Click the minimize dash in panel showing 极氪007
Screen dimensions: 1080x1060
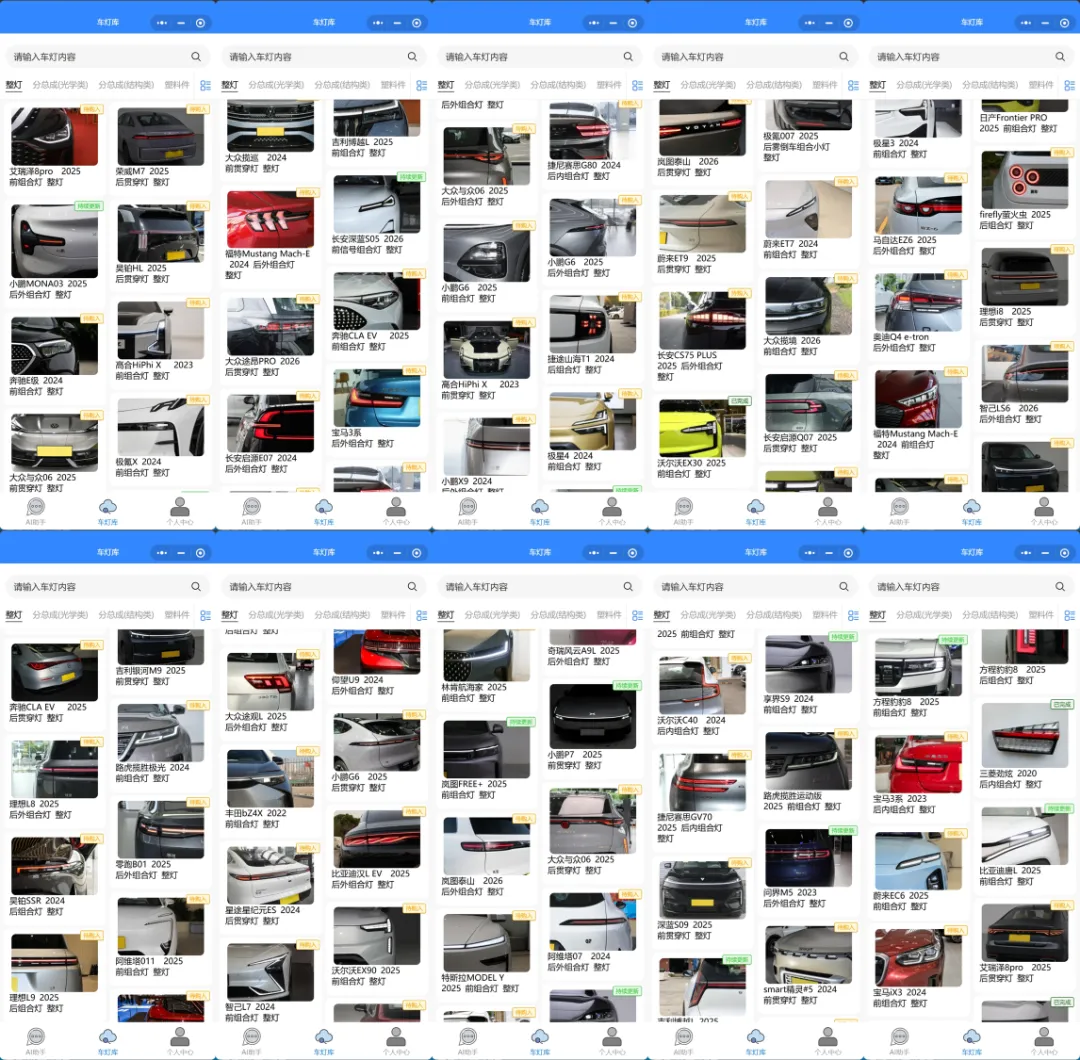(x=829, y=23)
